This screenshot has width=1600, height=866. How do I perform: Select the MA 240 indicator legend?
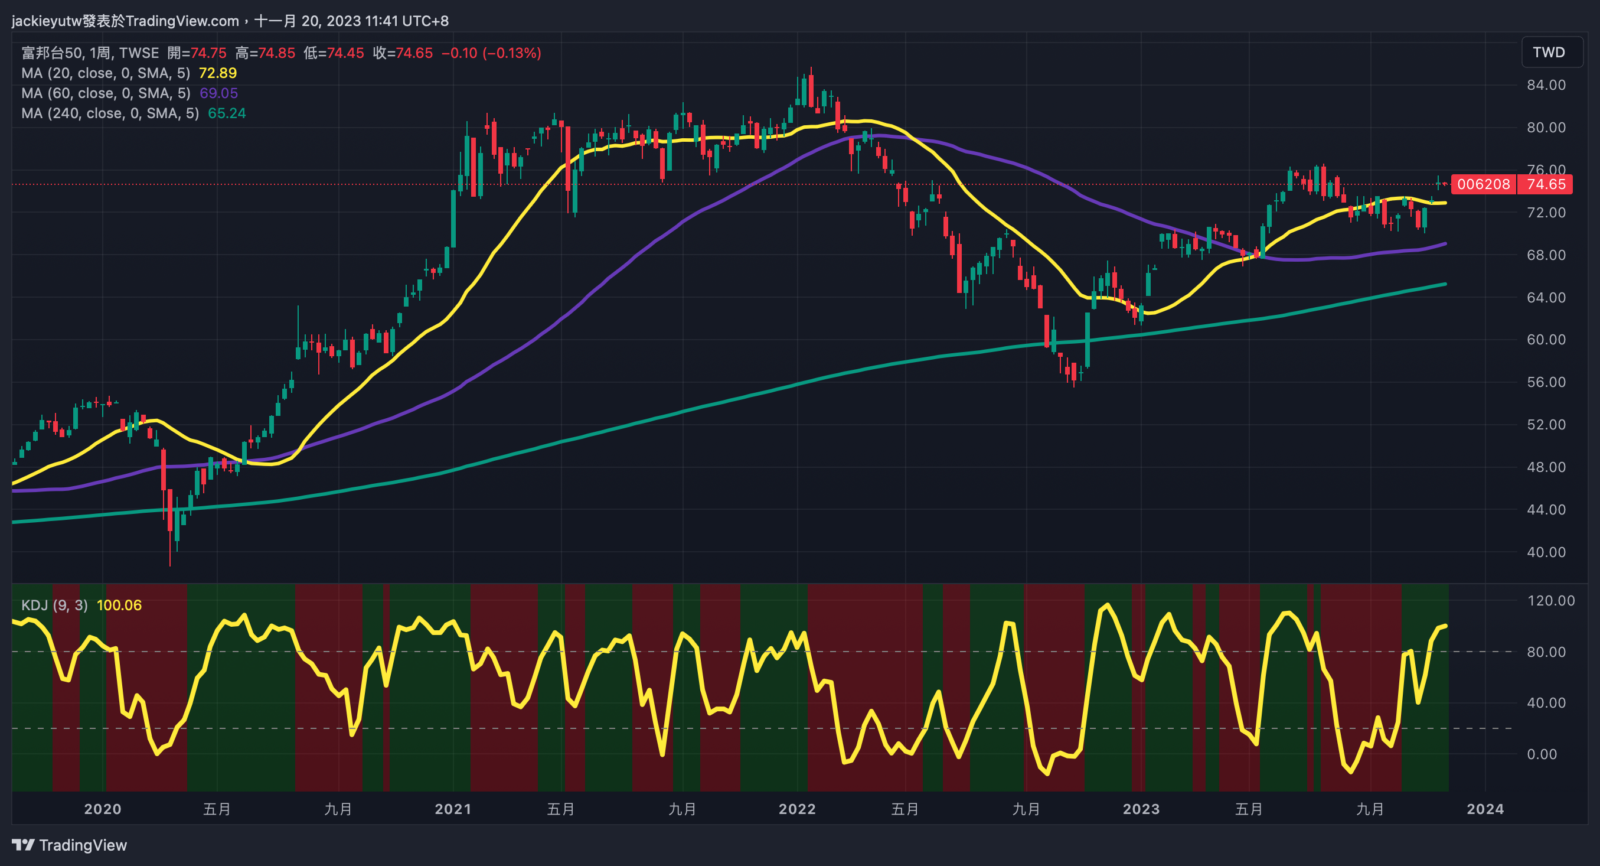coord(110,113)
